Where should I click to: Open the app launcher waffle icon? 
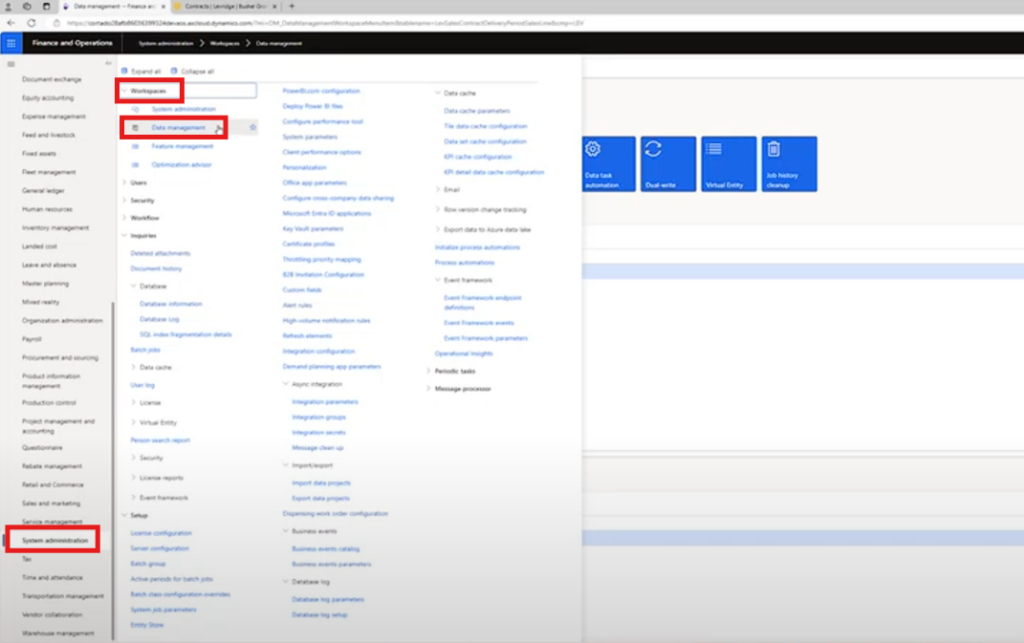point(11,43)
